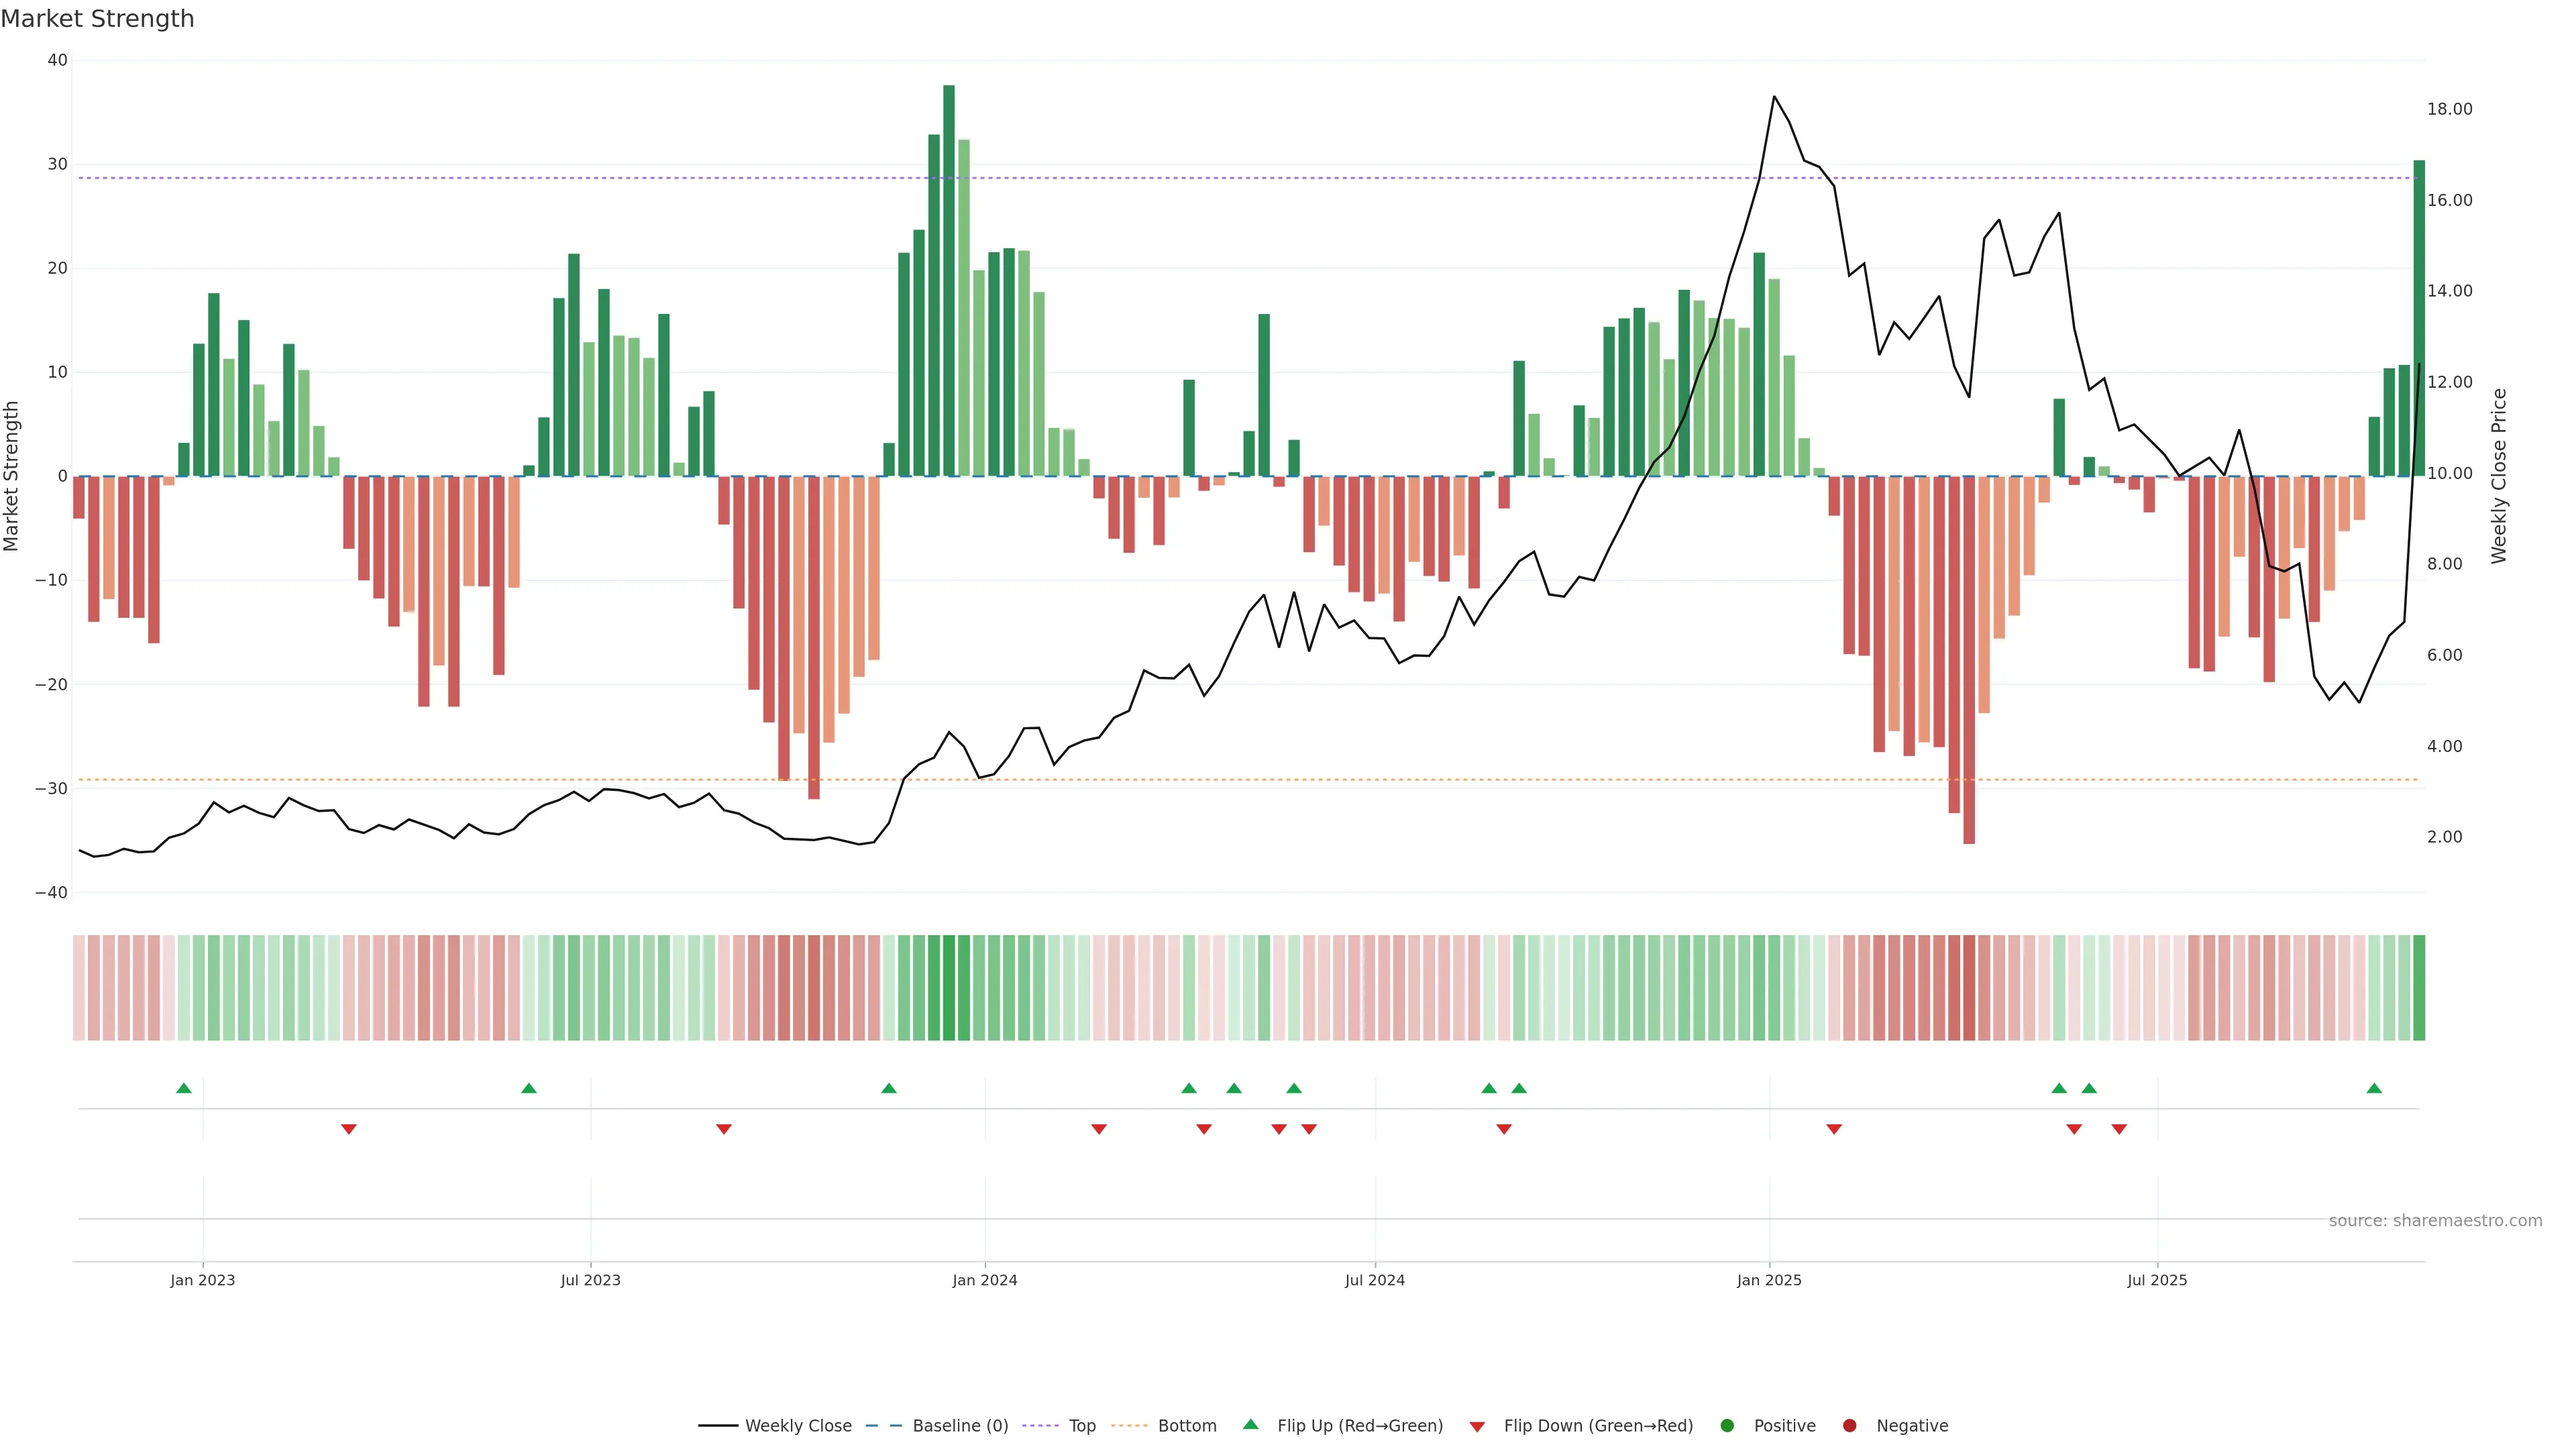Click the Market Strength chart title
The image size is (2576, 1449).
coord(97,19)
